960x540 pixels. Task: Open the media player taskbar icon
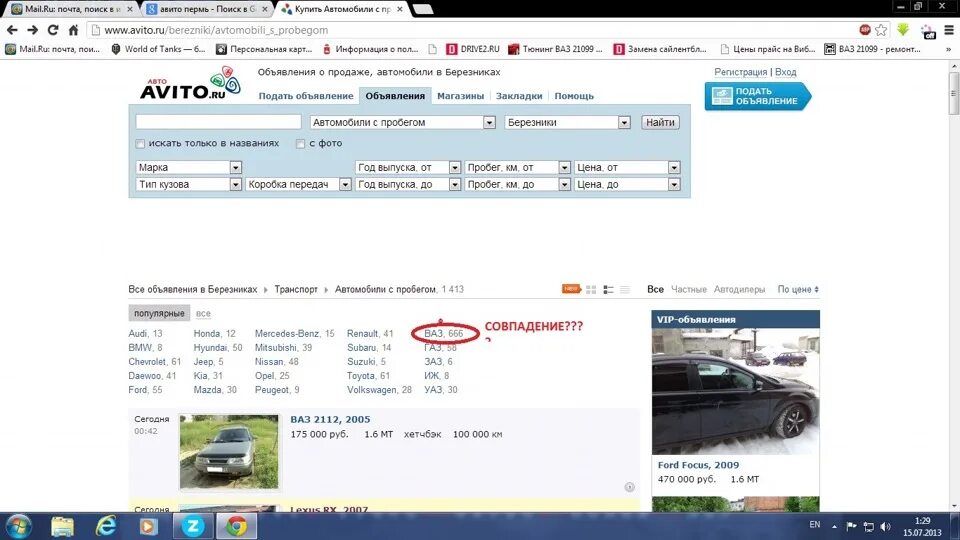click(x=148, y=527)
